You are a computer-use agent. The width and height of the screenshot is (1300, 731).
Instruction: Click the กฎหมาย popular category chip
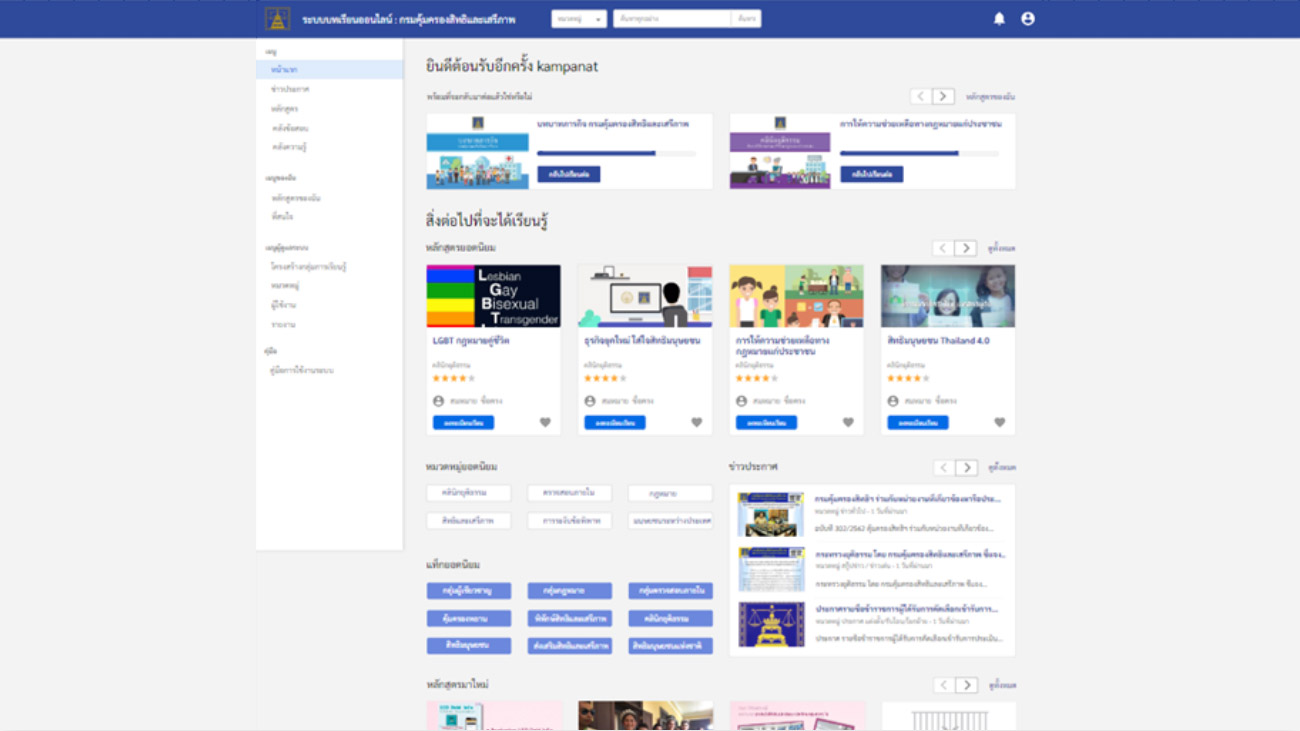670,493
